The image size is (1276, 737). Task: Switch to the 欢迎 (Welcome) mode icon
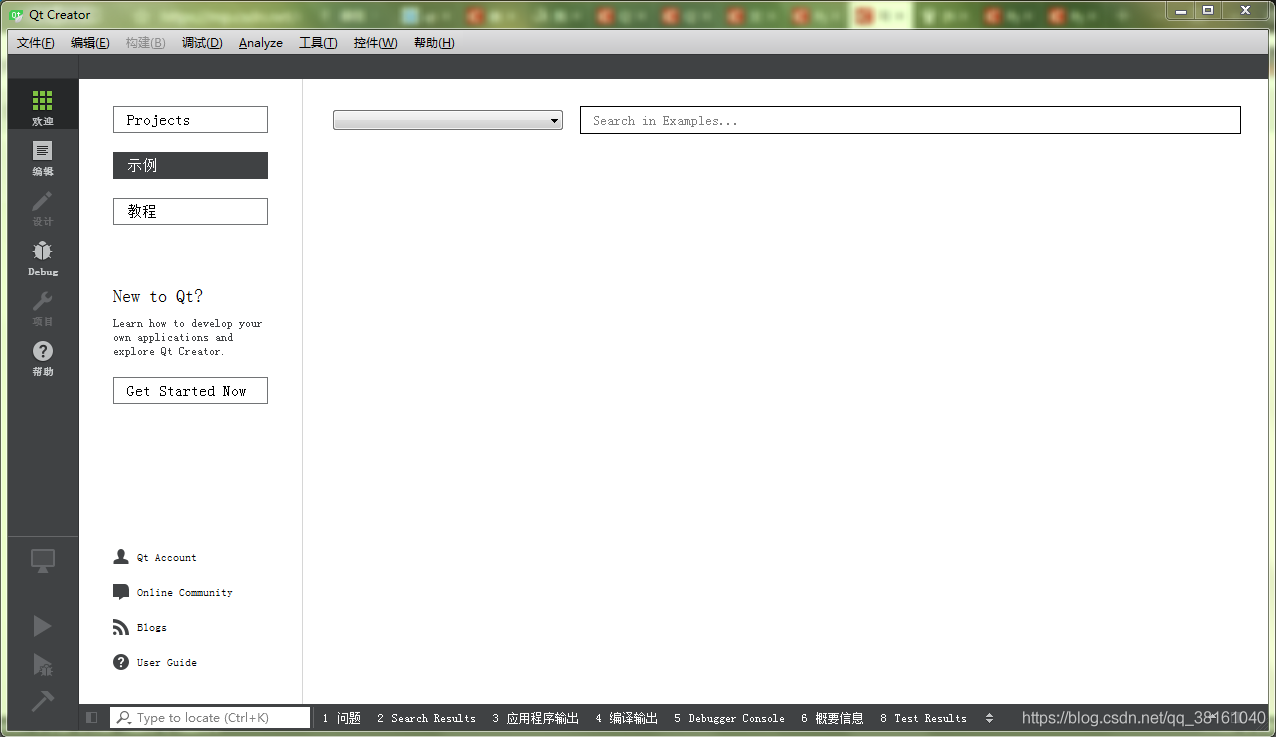point(42,104)
